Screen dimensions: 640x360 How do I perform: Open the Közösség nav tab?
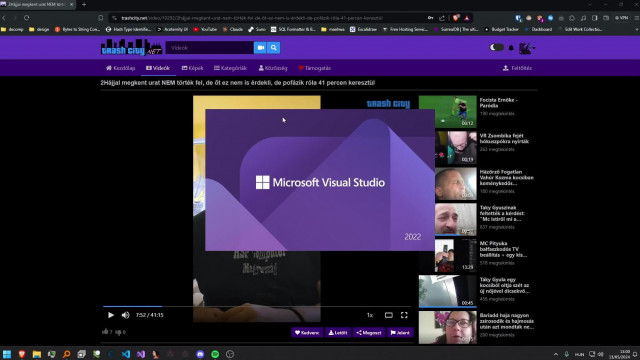[x=273, y=68]
